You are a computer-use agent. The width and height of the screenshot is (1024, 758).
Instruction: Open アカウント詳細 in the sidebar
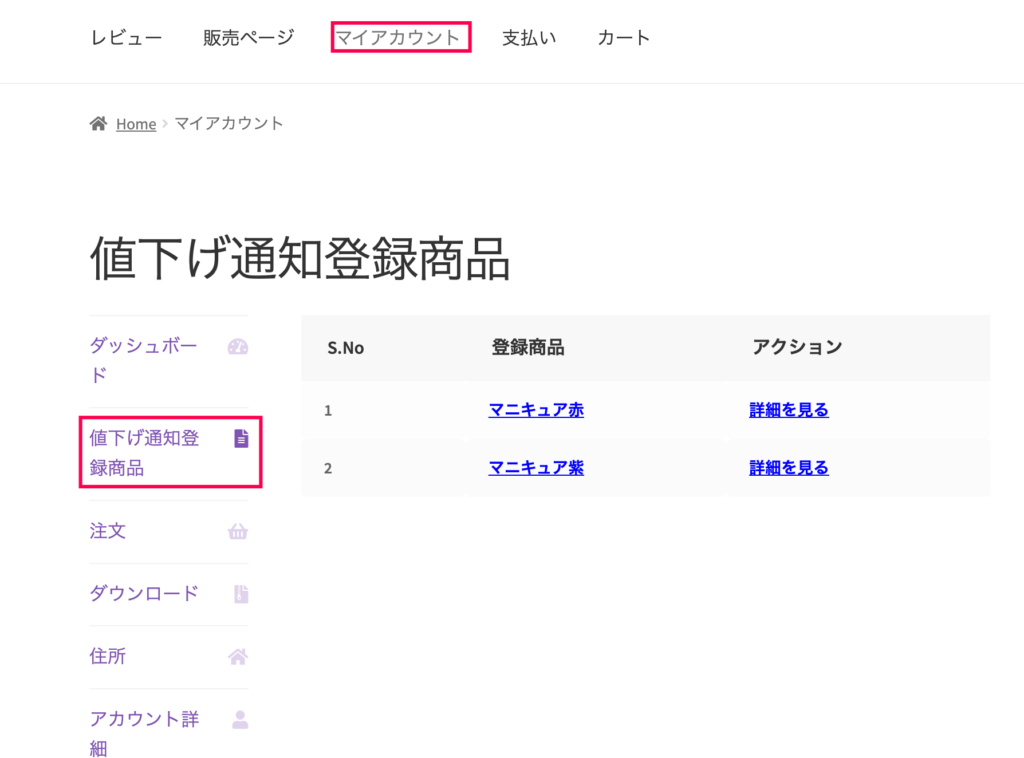pos(144,733)
